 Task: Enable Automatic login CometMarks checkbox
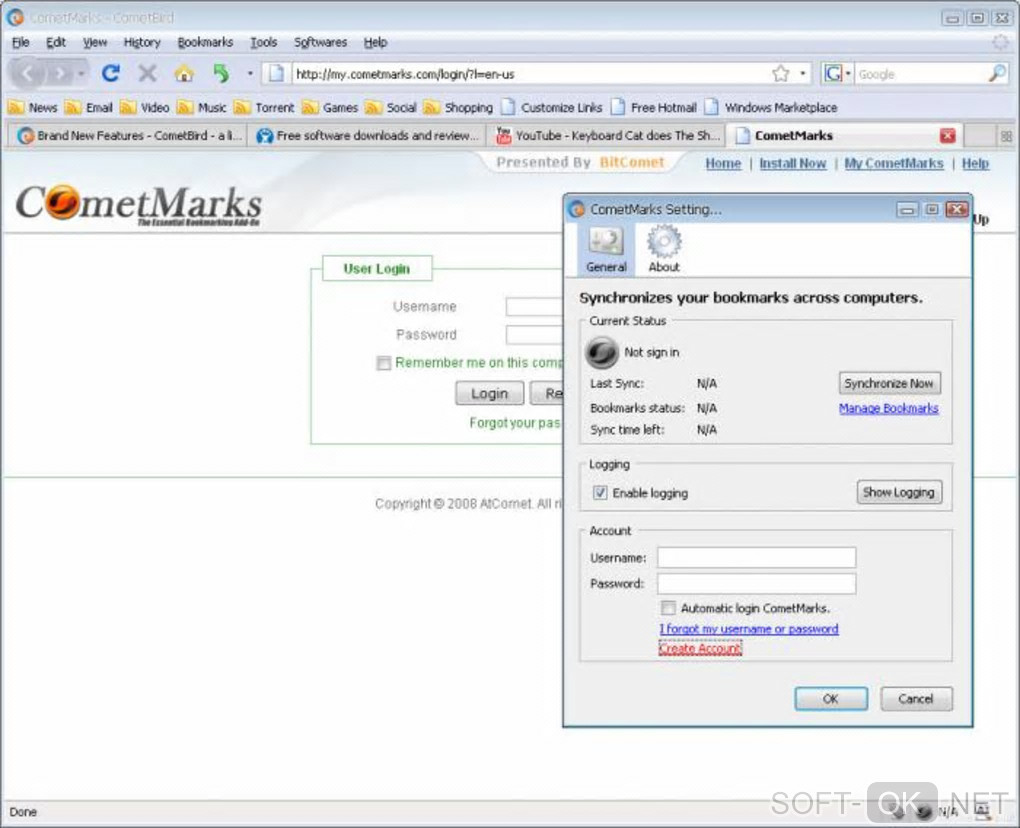tap(667, 608)
